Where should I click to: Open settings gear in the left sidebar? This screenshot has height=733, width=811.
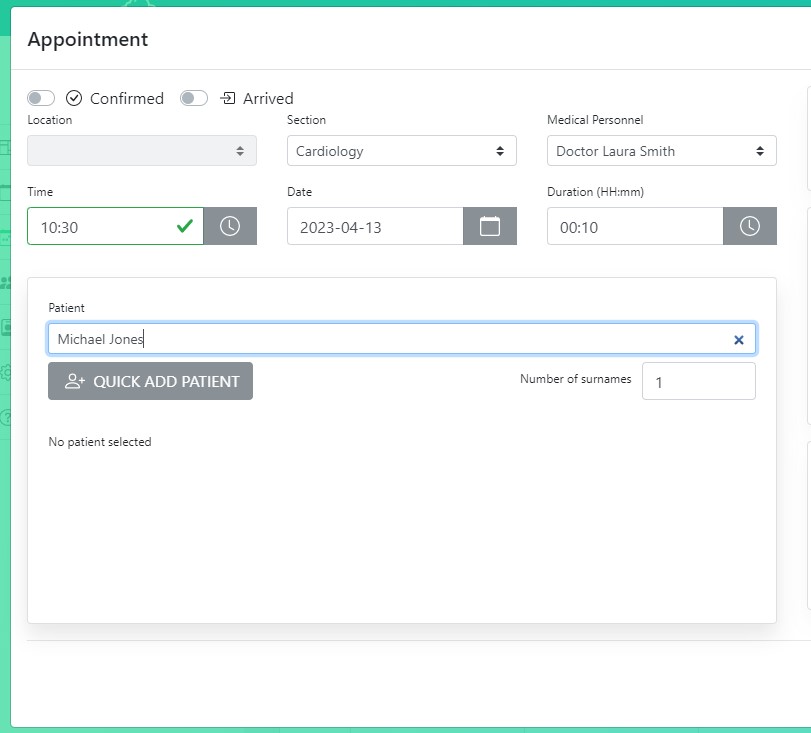click(5, 372)
